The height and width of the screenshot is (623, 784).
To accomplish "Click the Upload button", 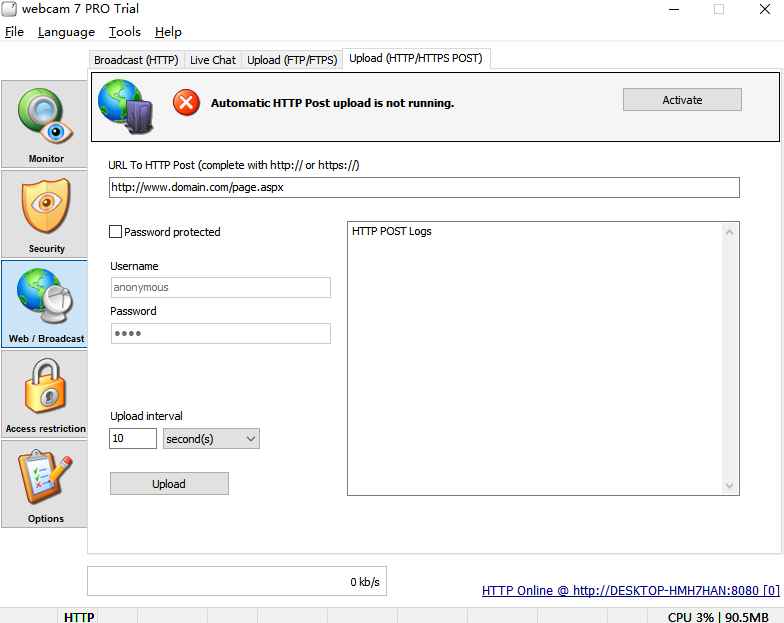I will tap(169, 484).
